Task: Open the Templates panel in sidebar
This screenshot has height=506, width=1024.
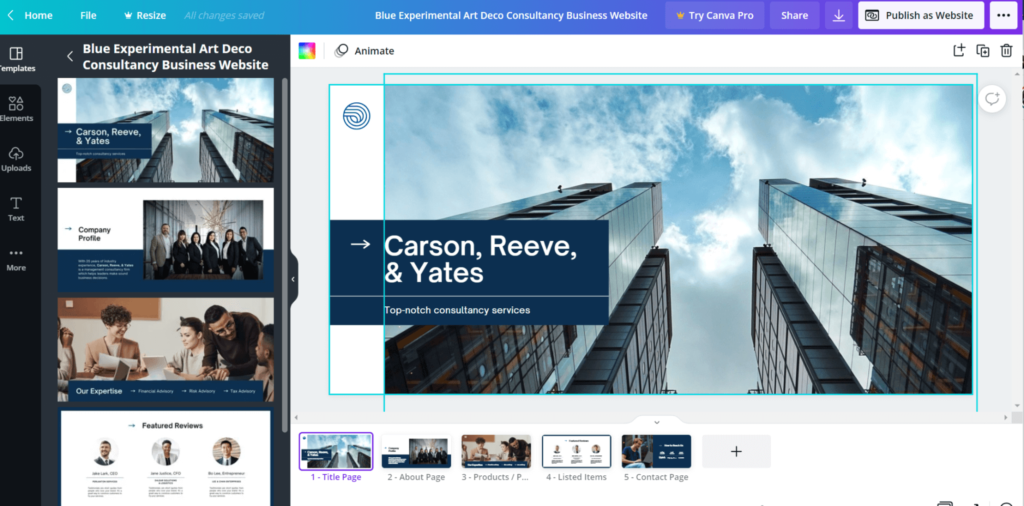Action: 16,58
